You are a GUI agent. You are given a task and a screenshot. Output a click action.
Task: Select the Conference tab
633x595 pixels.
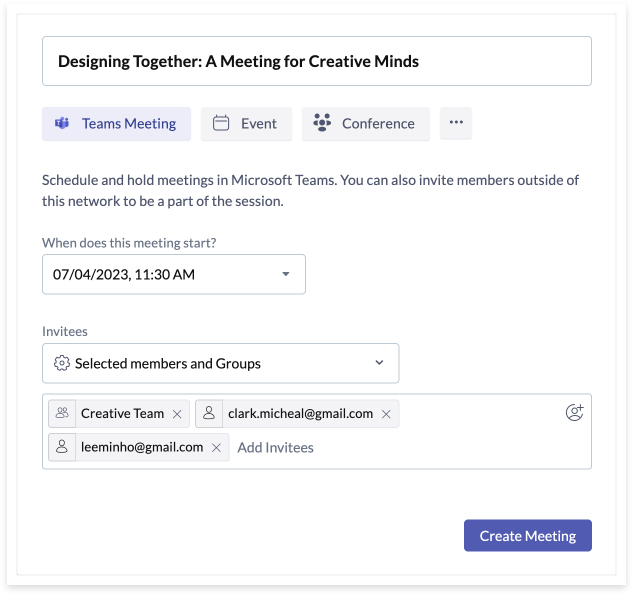(x=366, y=124)
